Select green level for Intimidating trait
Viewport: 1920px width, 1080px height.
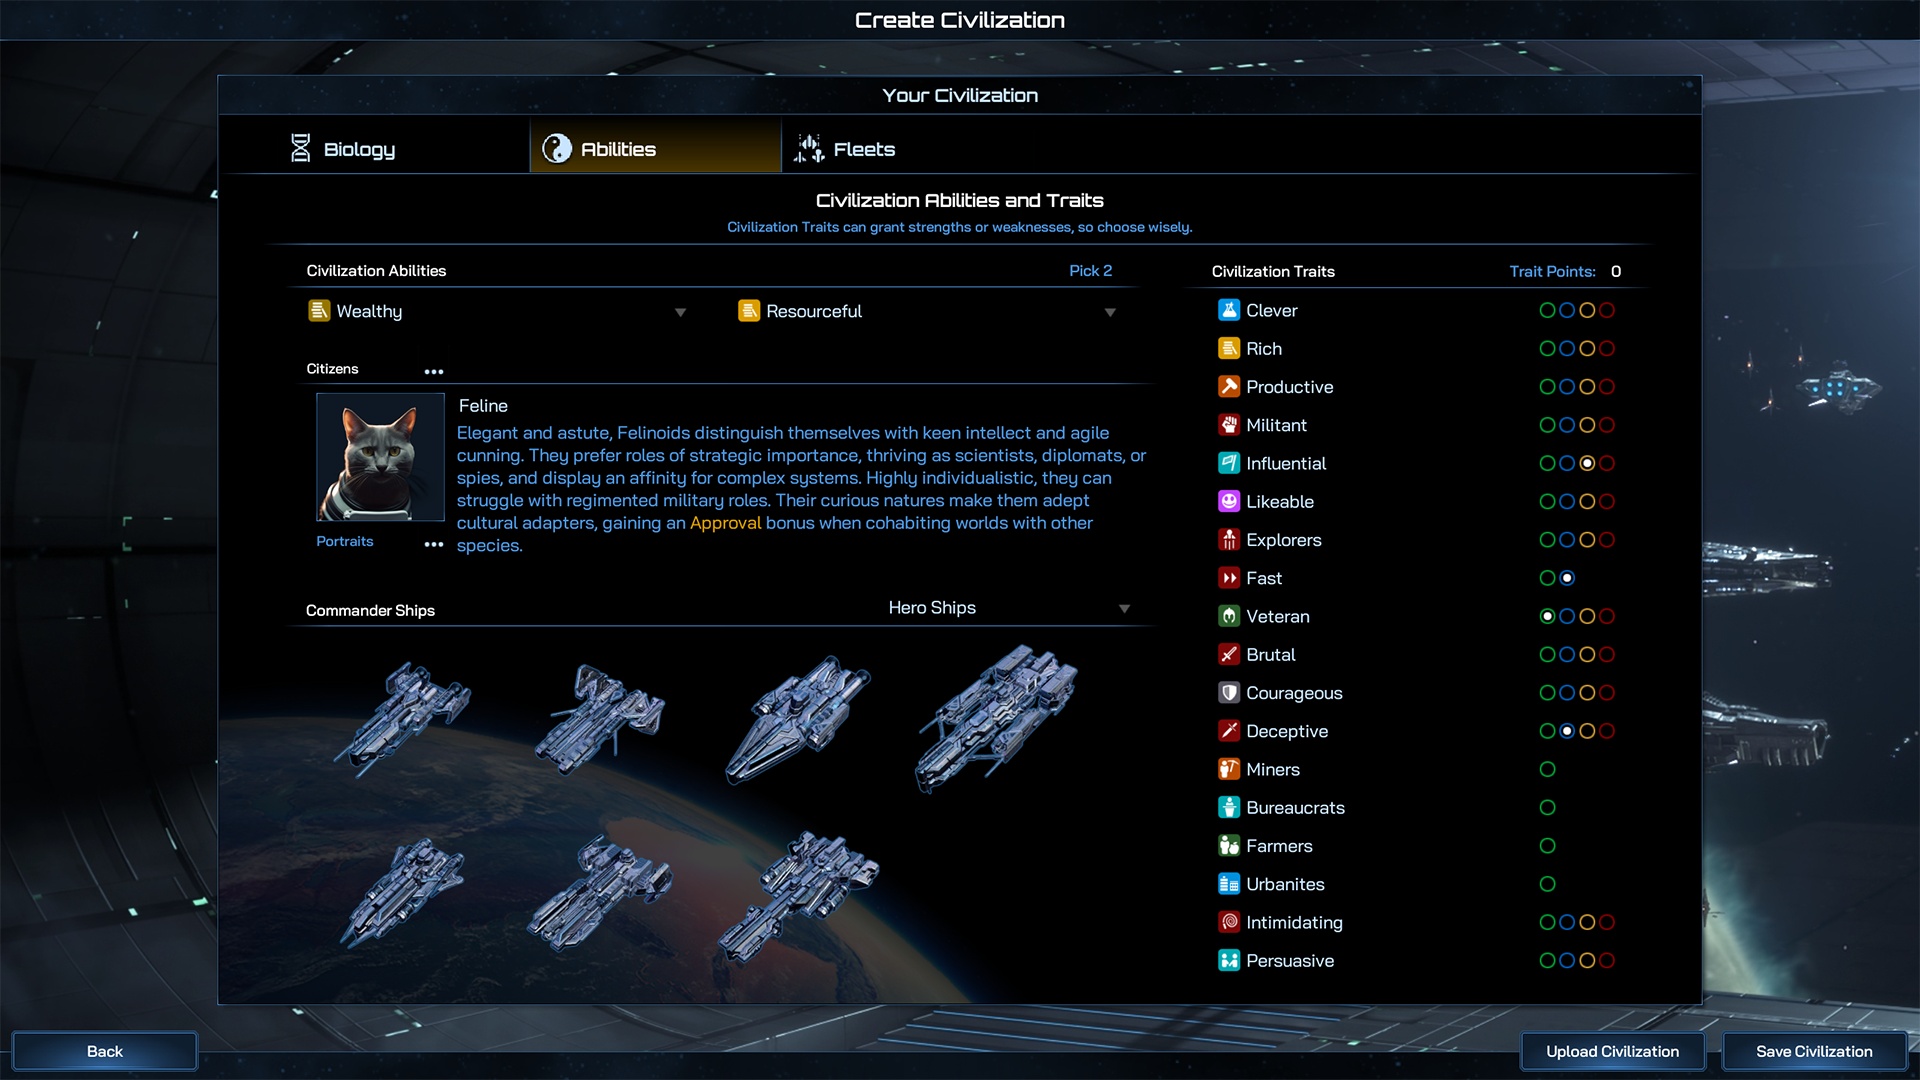coord(1547,922)
